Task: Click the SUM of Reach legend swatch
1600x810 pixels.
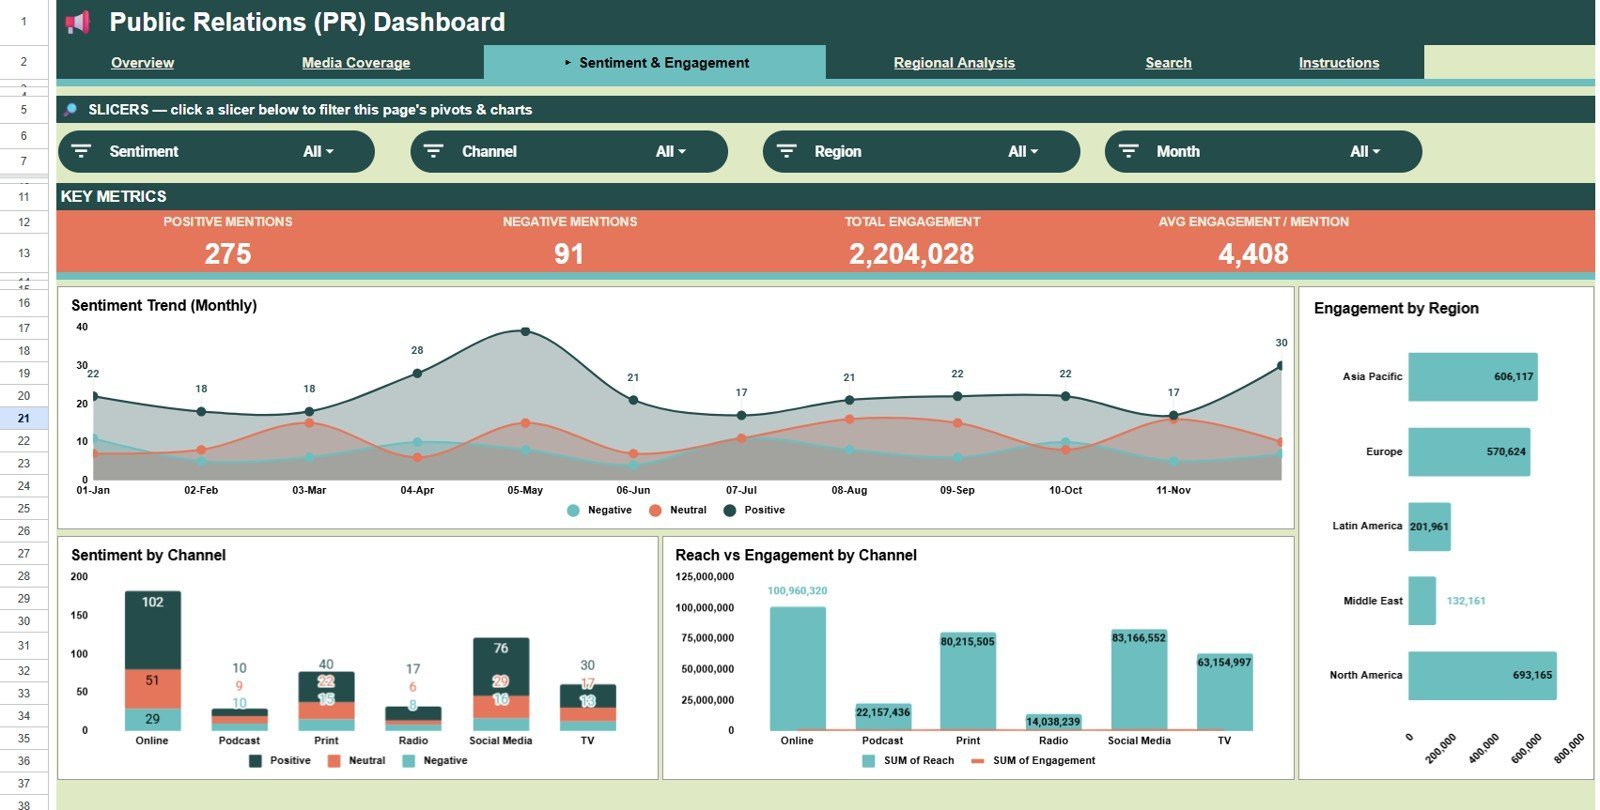Action: click(x=868, y=761)
